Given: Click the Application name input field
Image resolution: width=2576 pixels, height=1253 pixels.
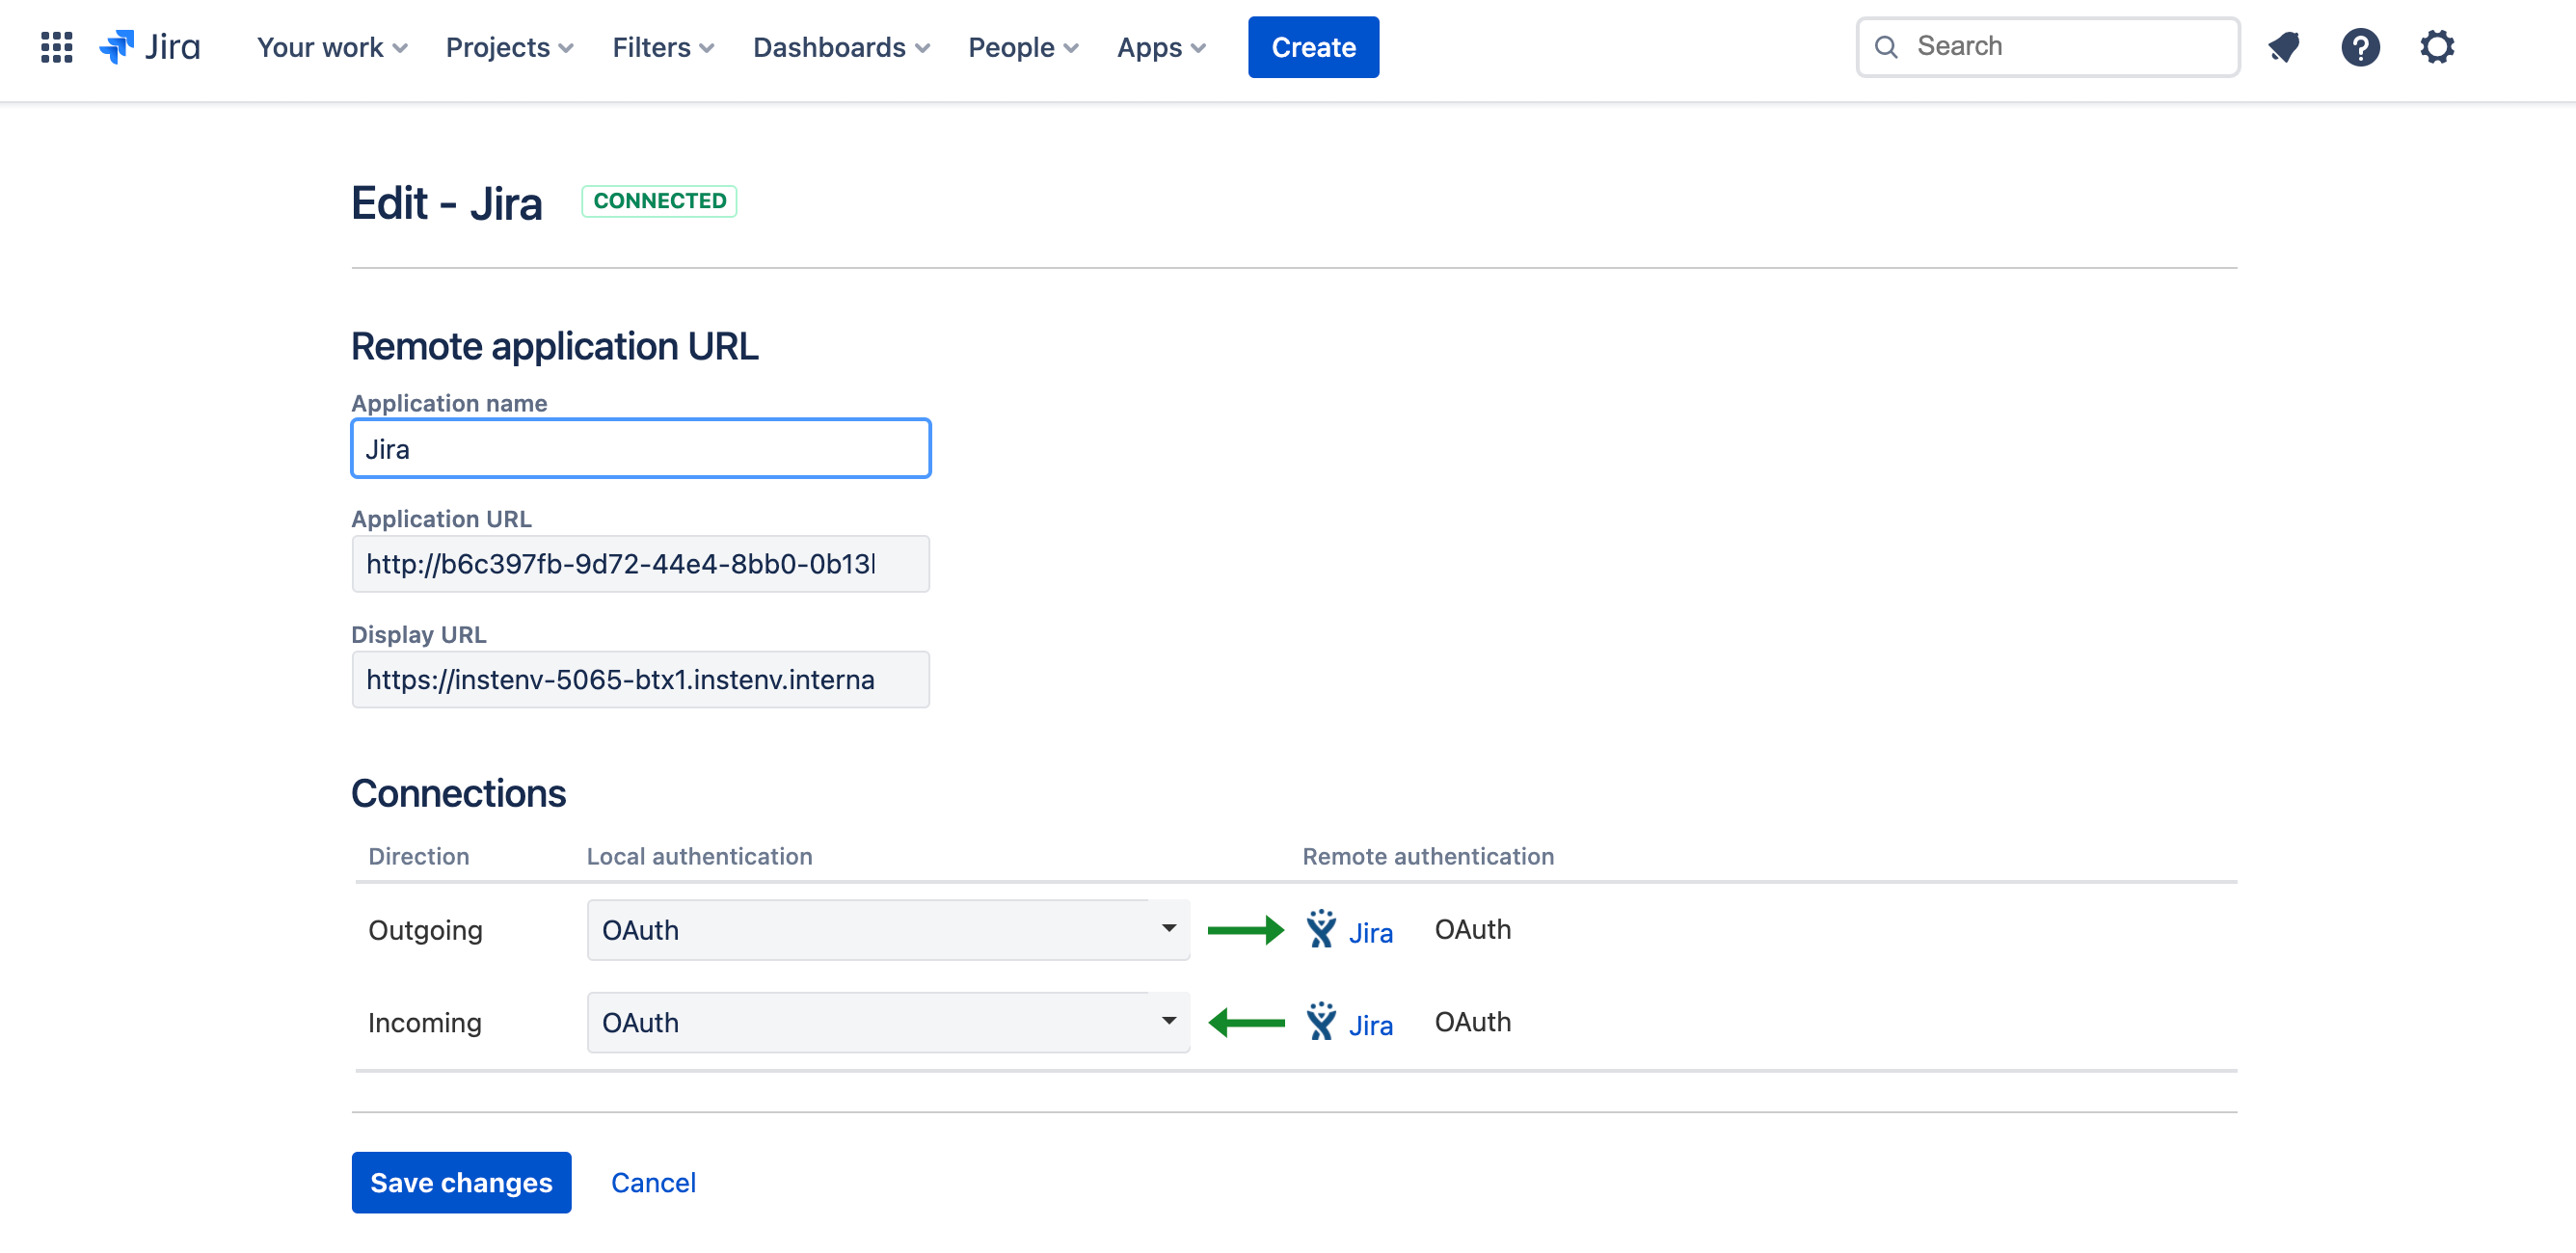Looking at the screenshot, I should pos(641,448).
